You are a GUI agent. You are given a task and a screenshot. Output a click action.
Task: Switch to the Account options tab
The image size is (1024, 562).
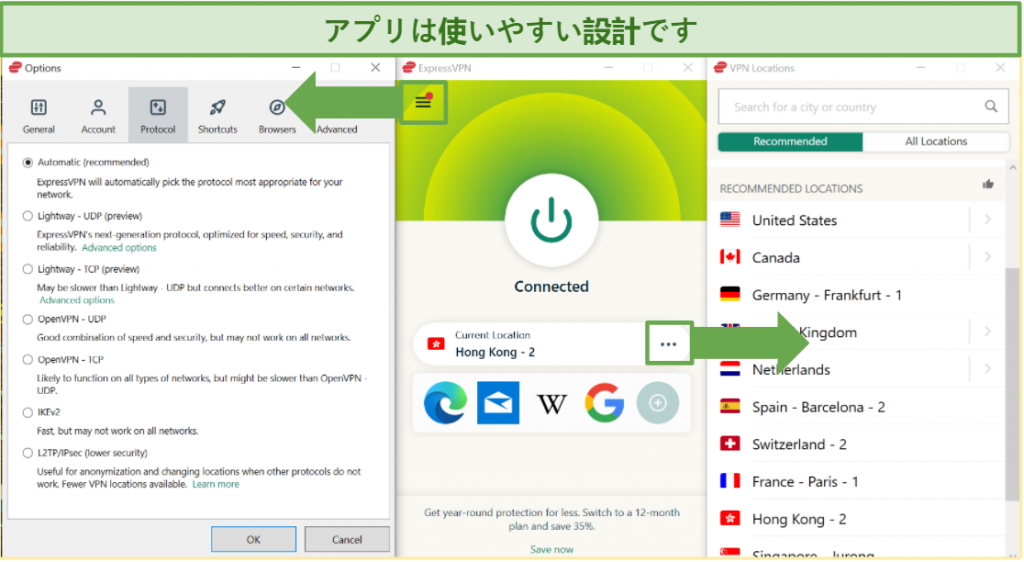[98, 116]
